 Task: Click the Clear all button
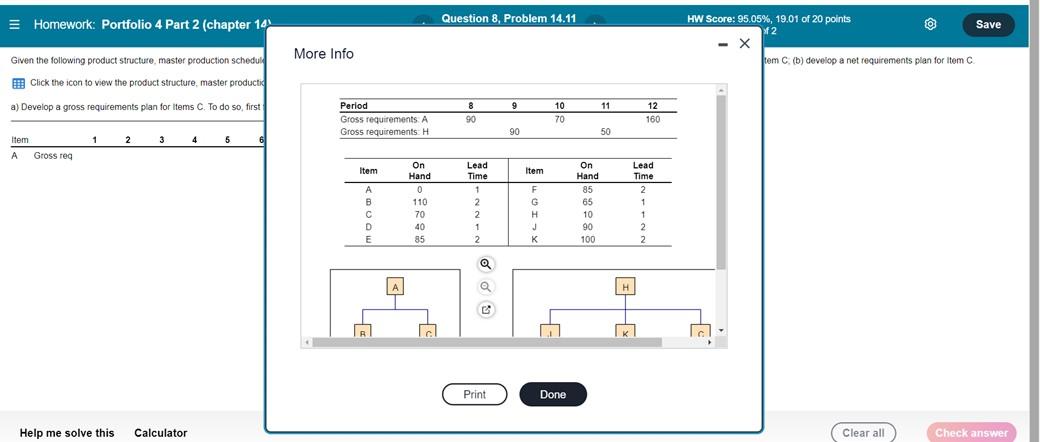click(864, 433)
